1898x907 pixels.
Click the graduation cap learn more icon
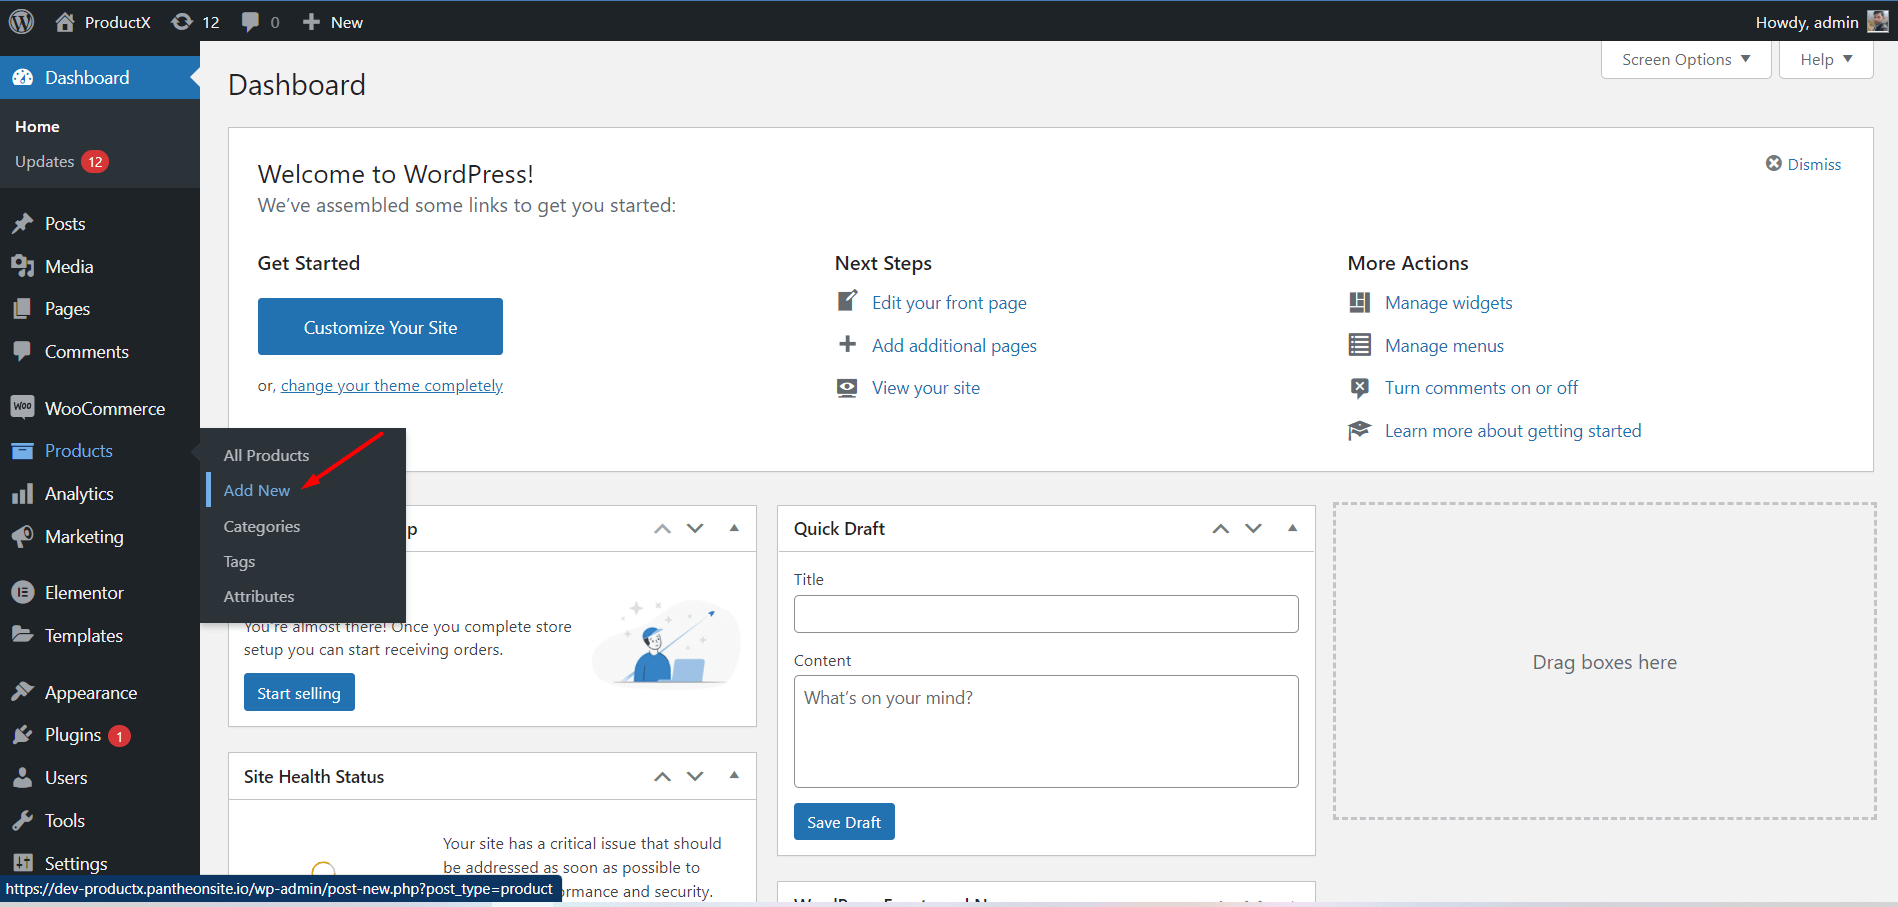(1359, 430)
